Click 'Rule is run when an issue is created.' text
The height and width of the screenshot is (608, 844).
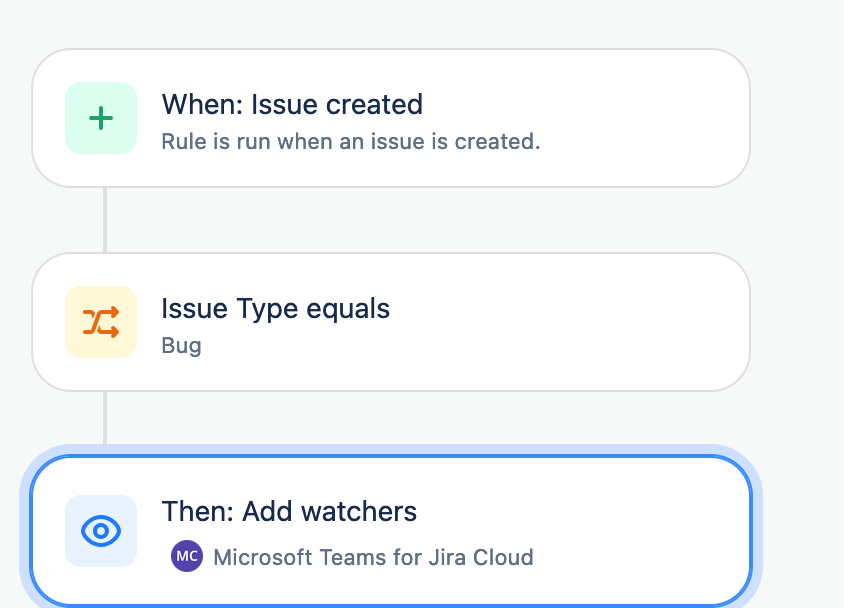(x=351, y=142)
